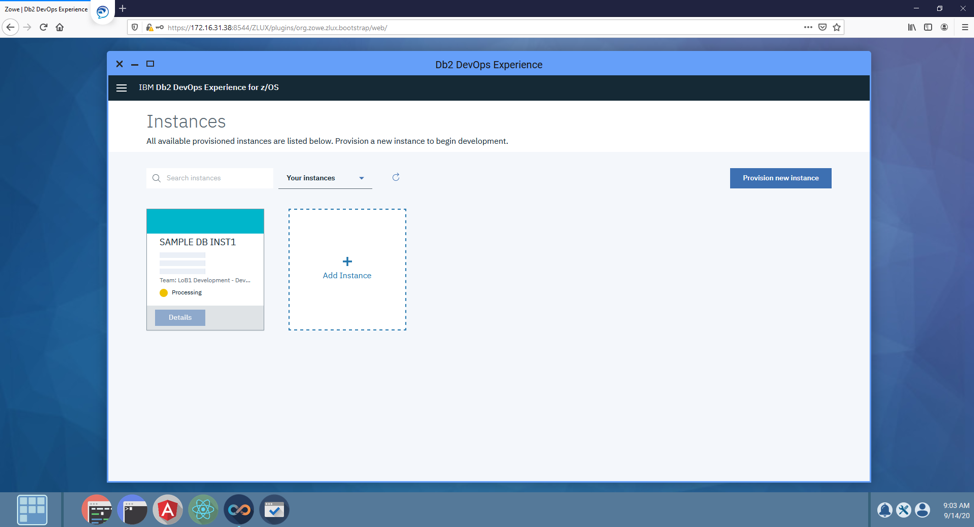The height and width of the screenshot is (527, 974).
Task: Reload the browser page
Action: [x=43, y=27]
